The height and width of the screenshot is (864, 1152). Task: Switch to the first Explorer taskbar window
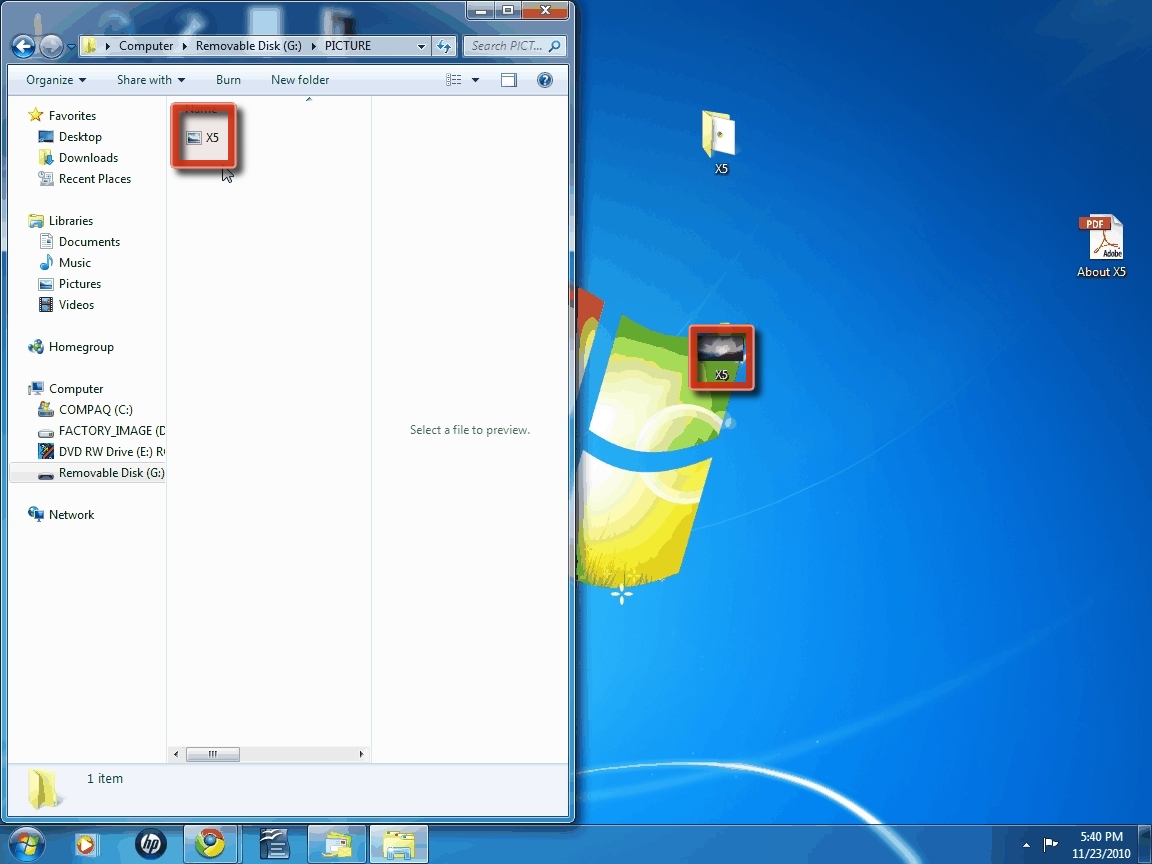point(336,844)
